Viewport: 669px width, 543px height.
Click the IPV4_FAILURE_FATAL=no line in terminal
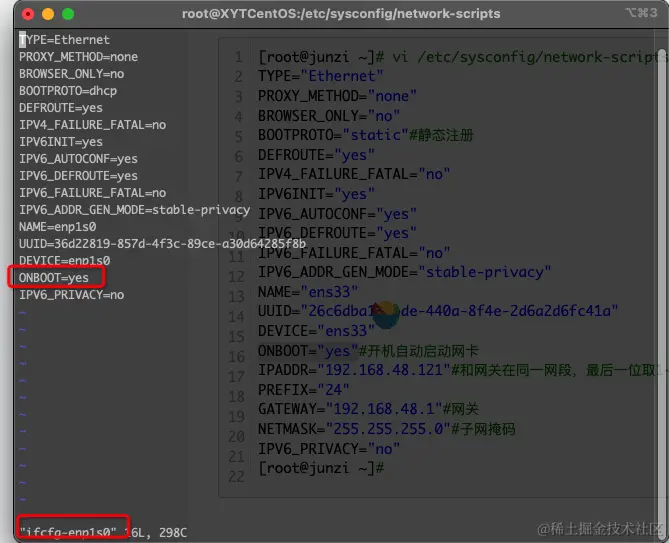click(x=93, y=125)
